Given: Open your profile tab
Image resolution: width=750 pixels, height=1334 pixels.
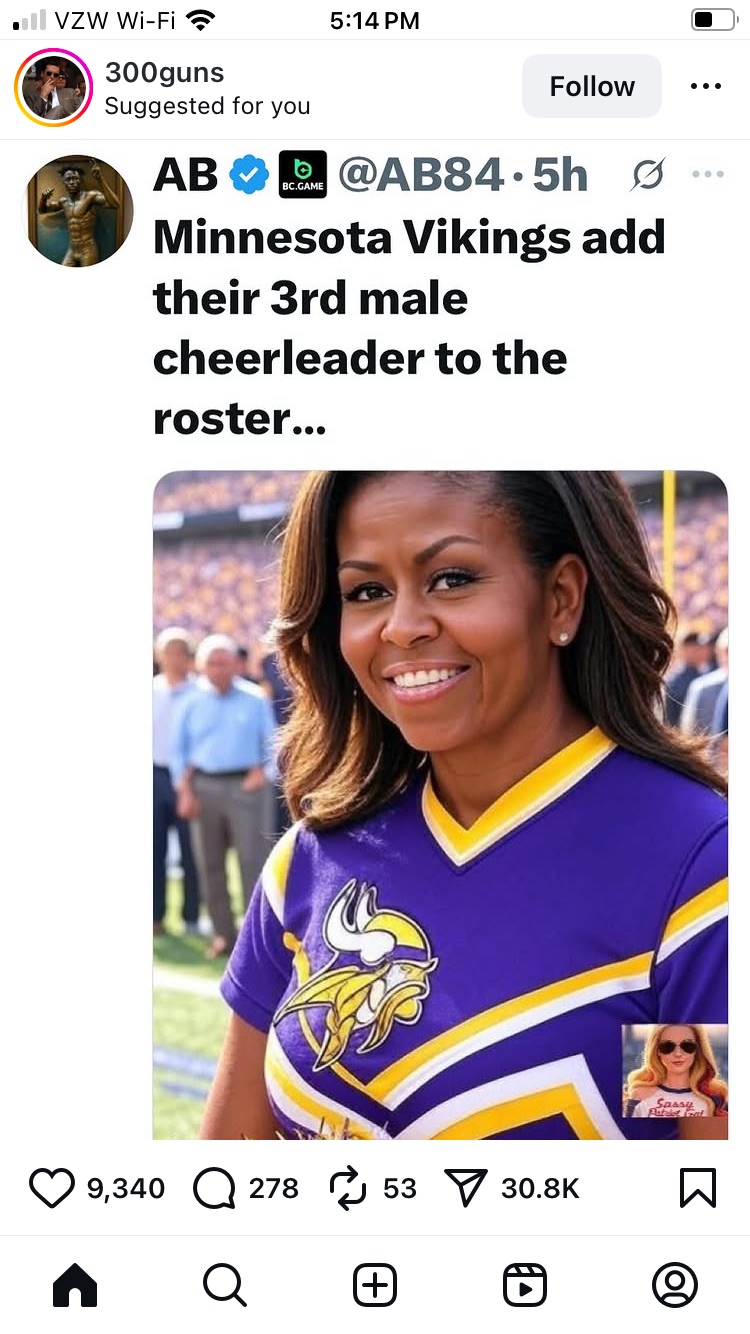Looking at the screenshot, I should coord(674,1285).
